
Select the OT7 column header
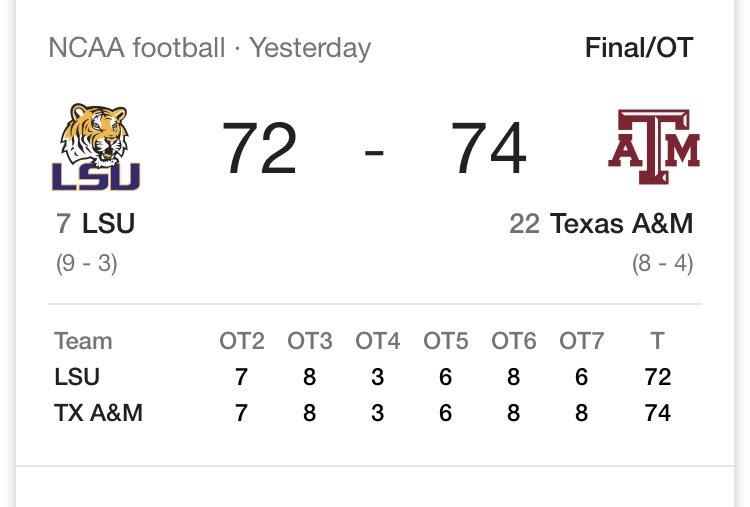581,341
